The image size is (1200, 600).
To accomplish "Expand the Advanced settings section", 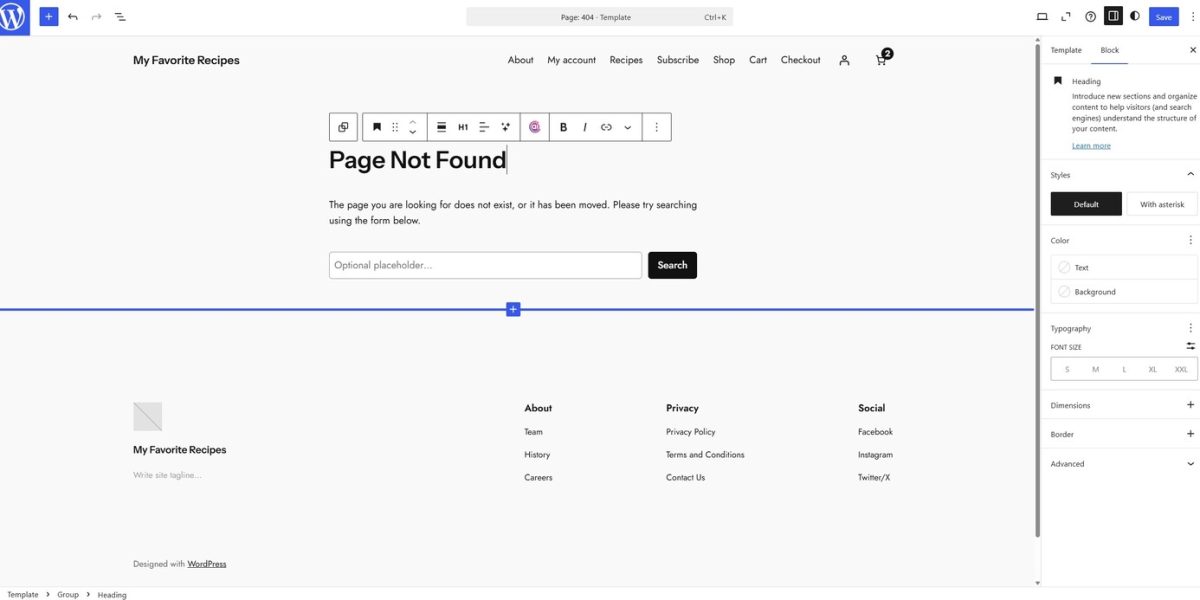I will tap(1190, 463).
